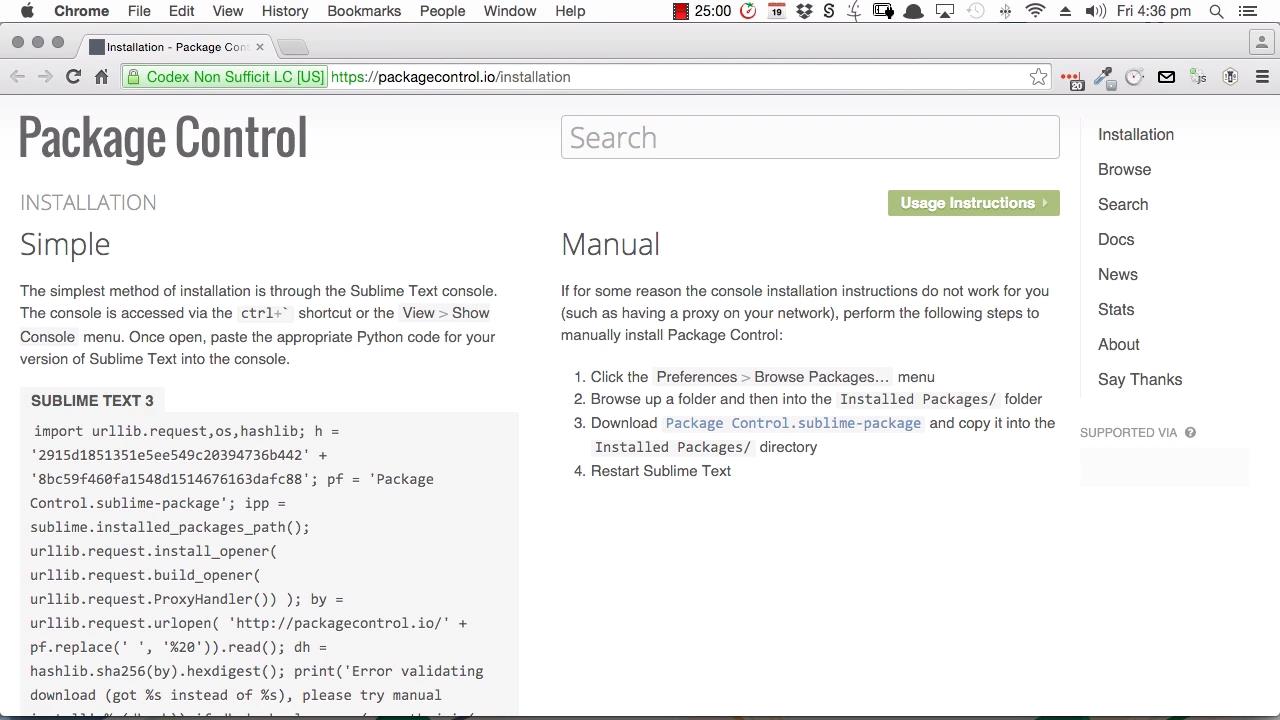Open the Stats sidebar link
Image resolution: width=1280 pixels, height=720 pixels.
point(1116,309)
